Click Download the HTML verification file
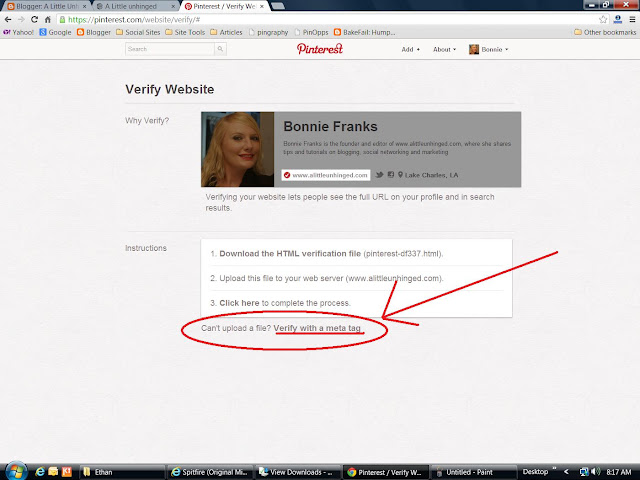640x480 pixels. click(290, 253)
